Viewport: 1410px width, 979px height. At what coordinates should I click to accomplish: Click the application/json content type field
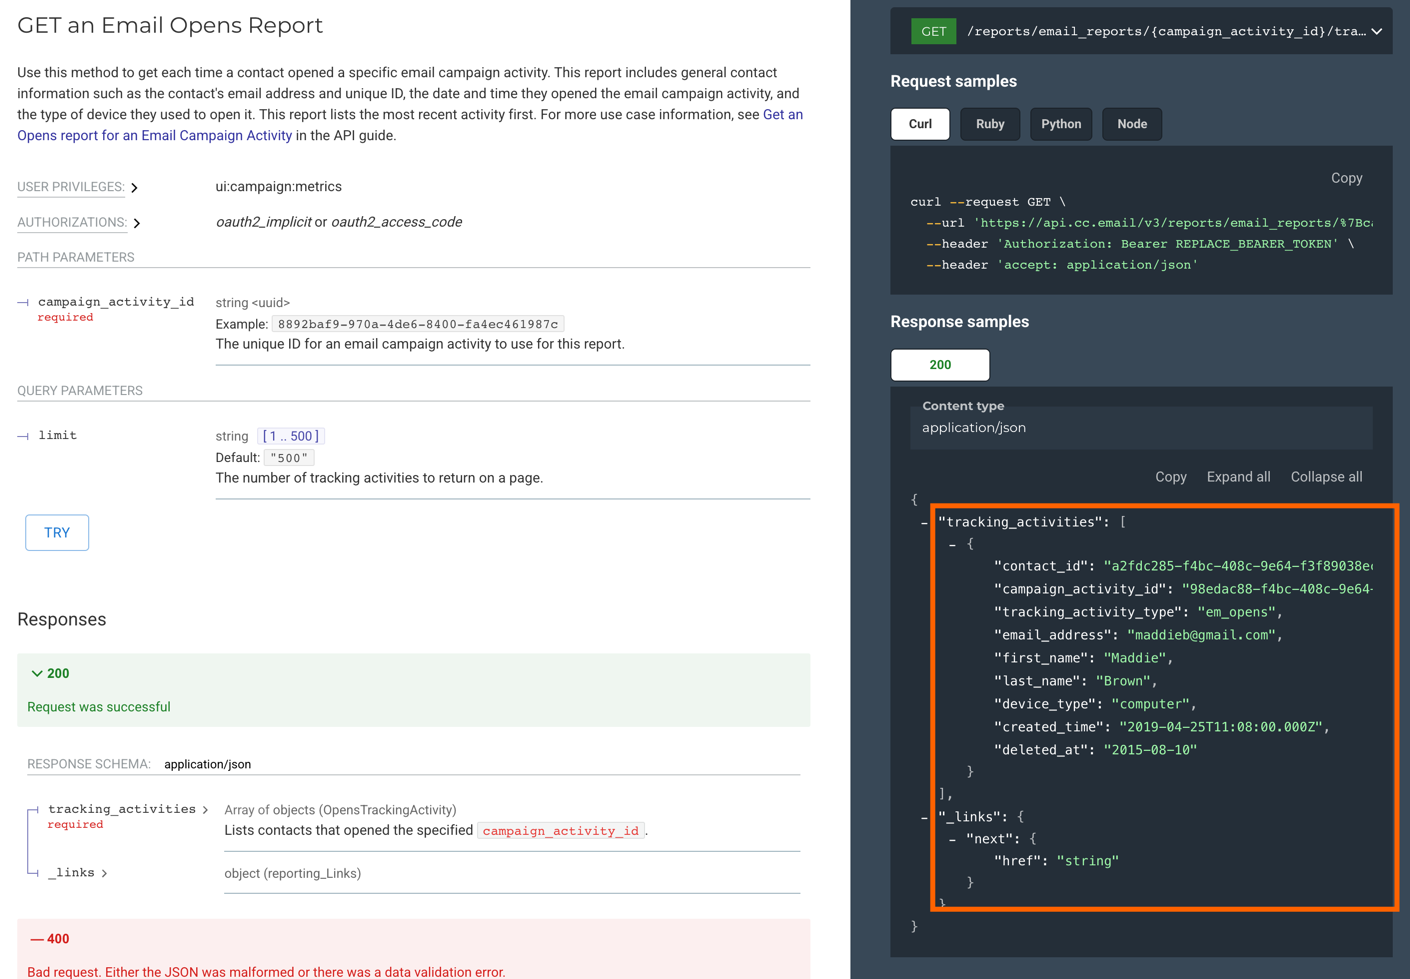coord(1141,428)
